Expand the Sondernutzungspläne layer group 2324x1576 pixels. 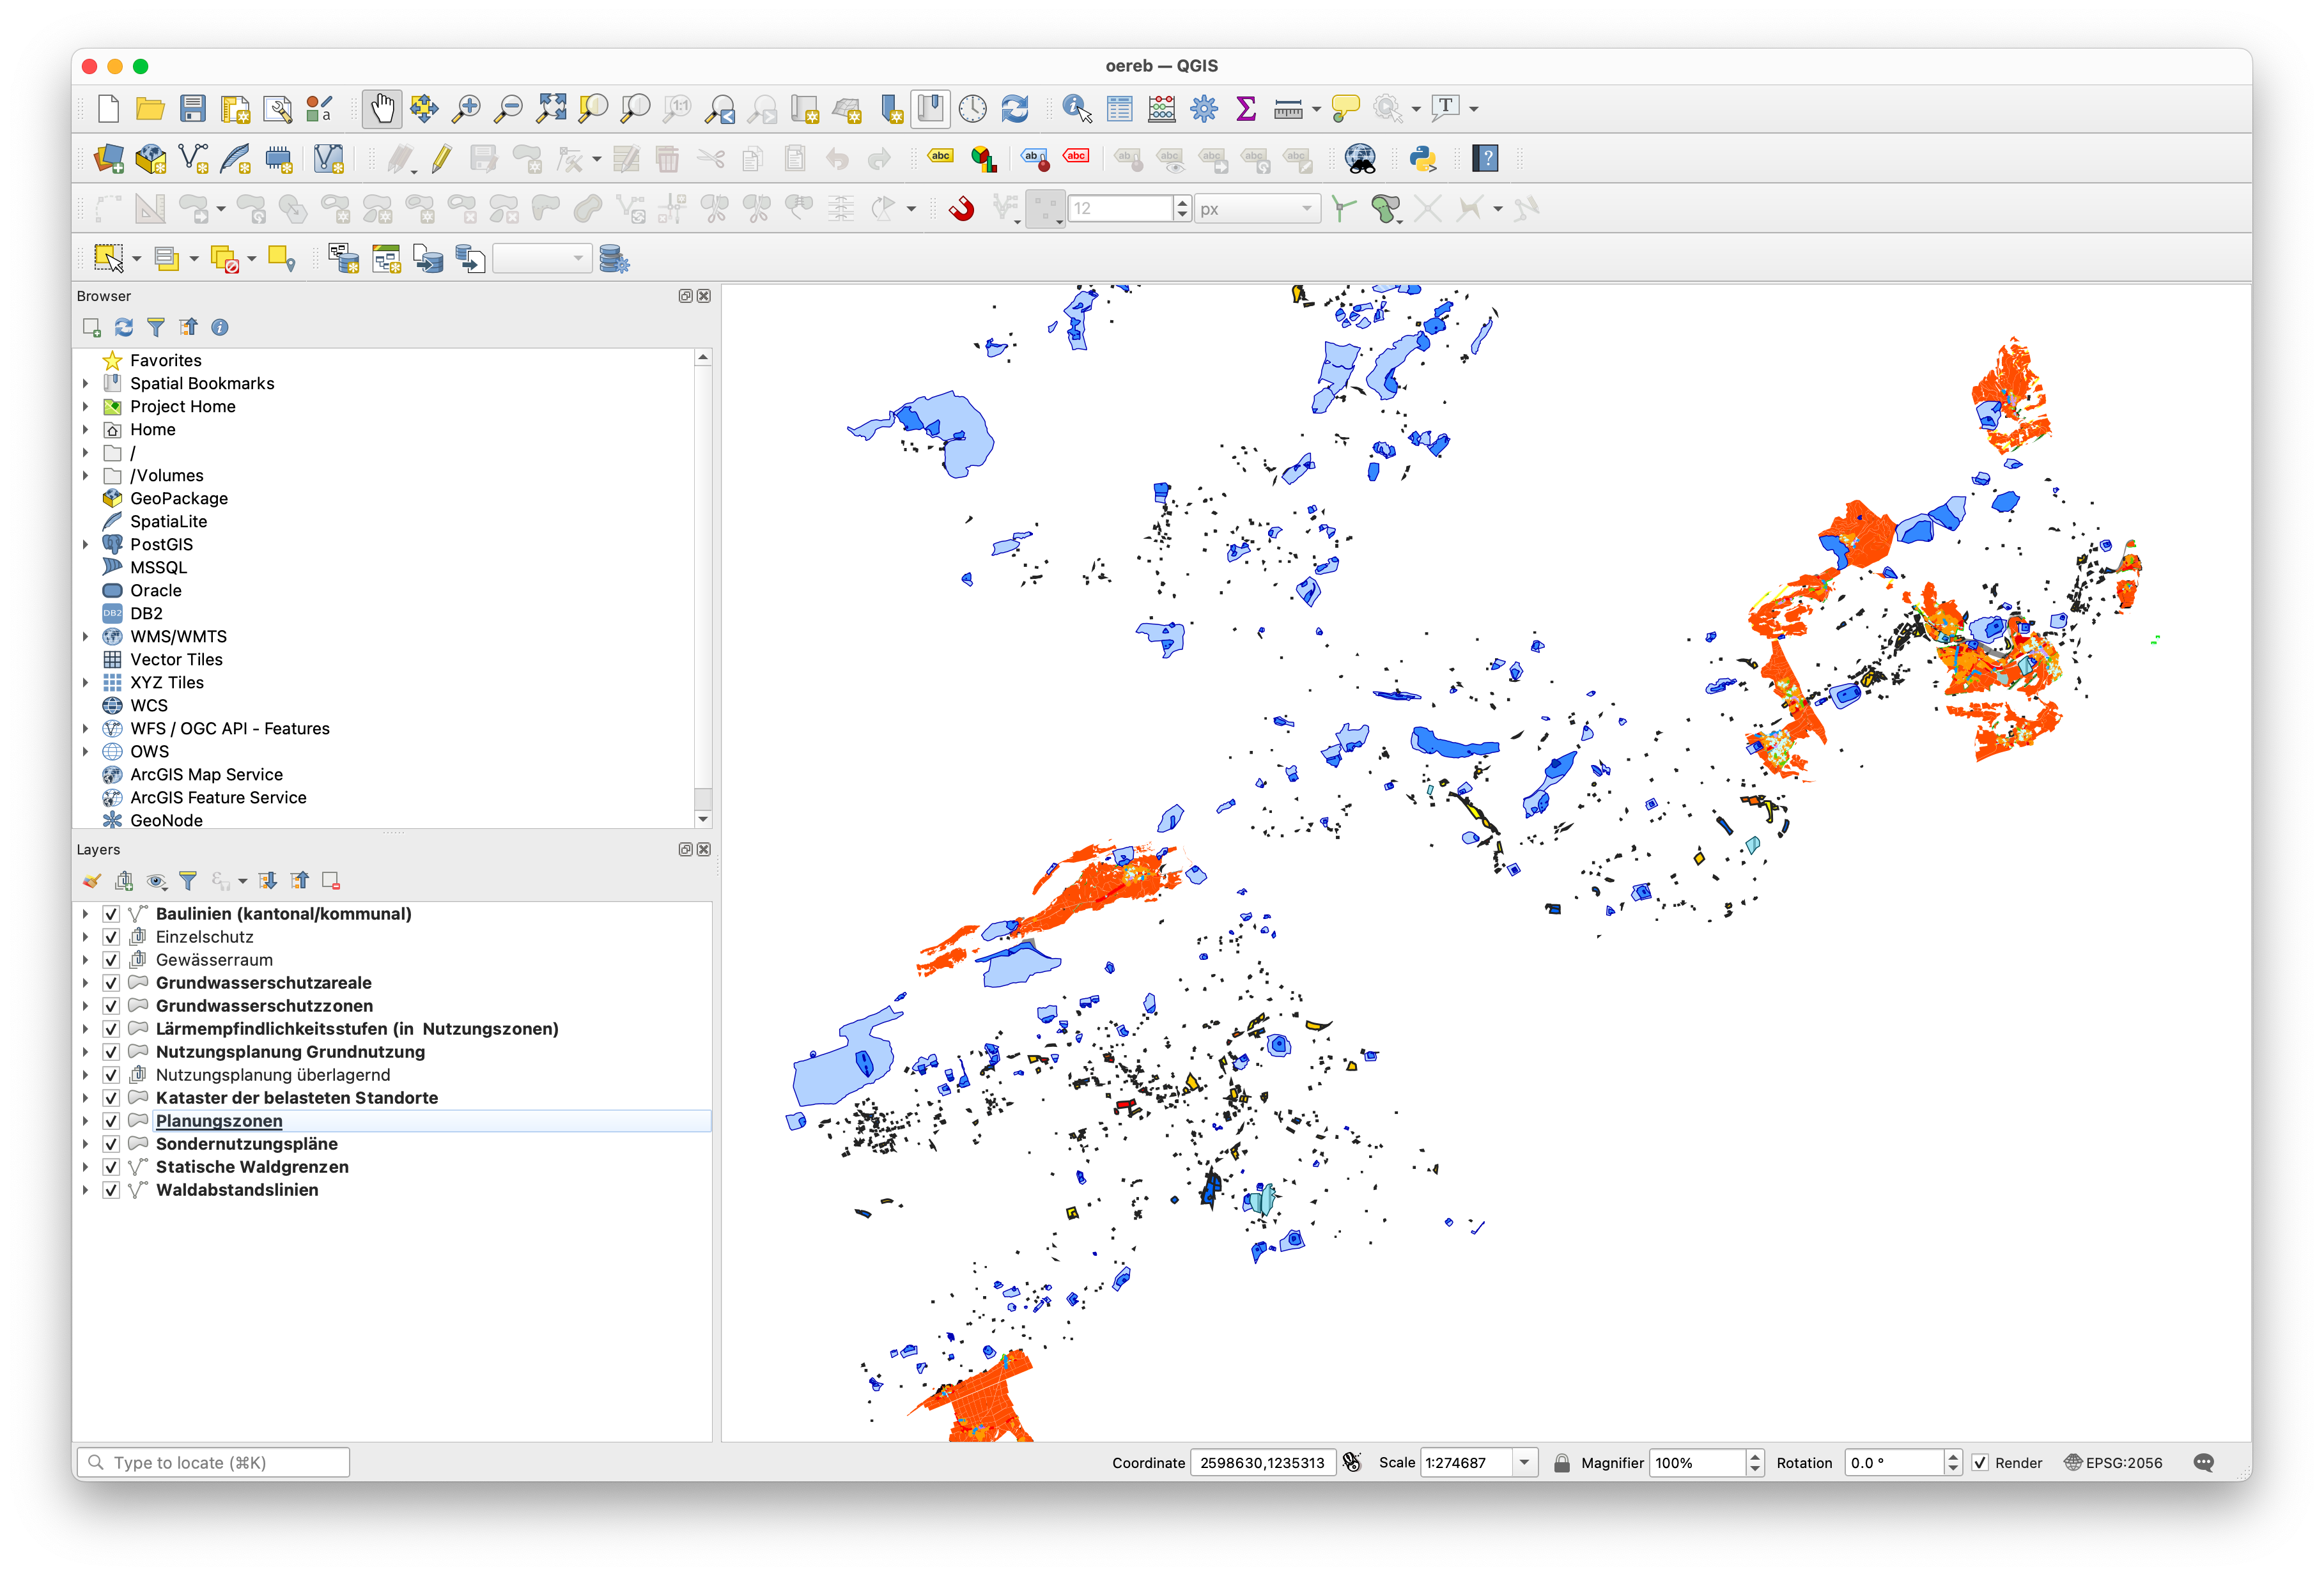[86, 1144]
